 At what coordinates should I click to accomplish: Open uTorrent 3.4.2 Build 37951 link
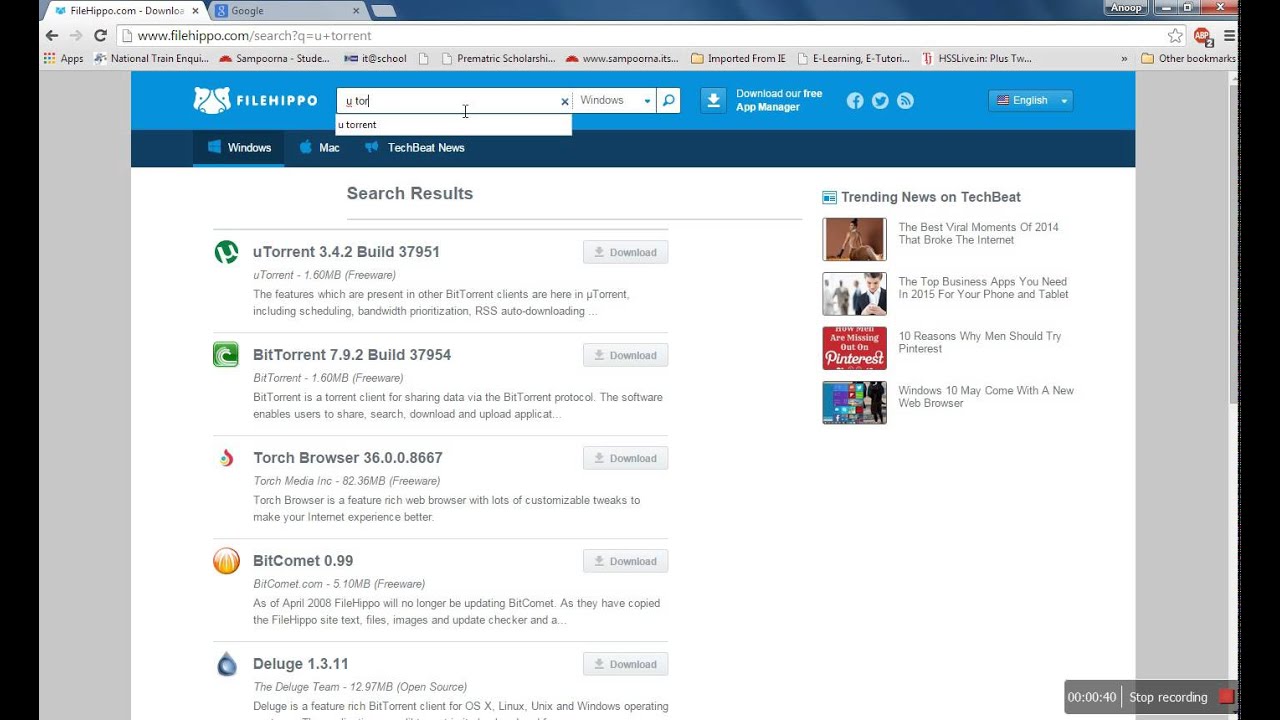[x=346, y=252]
